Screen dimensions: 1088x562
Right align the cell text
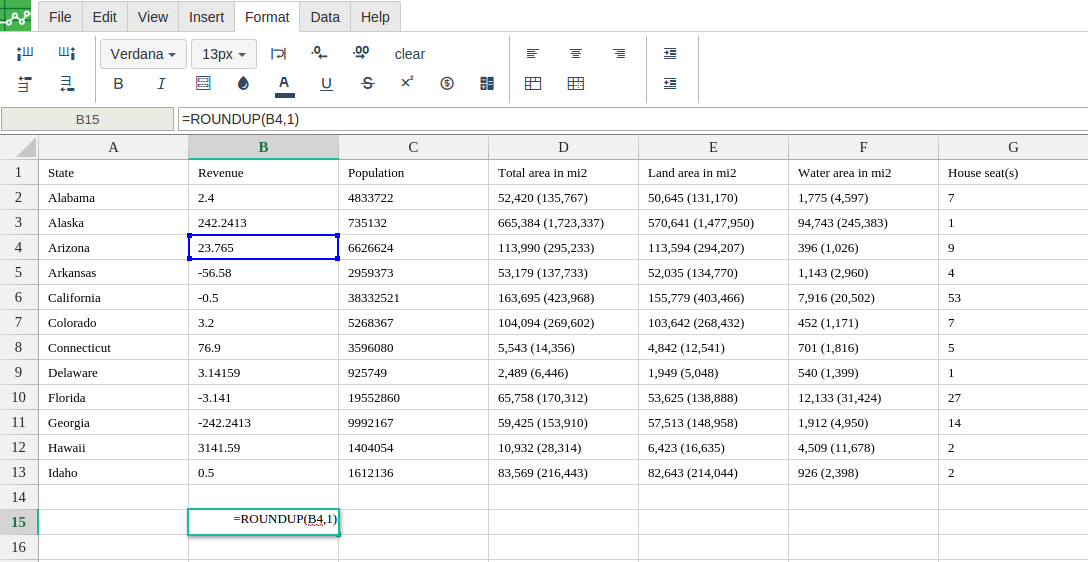point(619,54)
